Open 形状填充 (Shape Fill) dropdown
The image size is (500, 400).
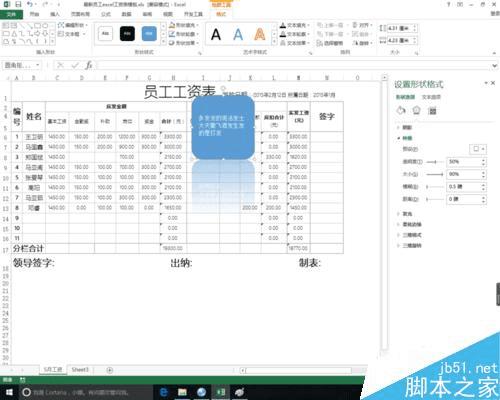pyautogui.click(x=184, y=25)
